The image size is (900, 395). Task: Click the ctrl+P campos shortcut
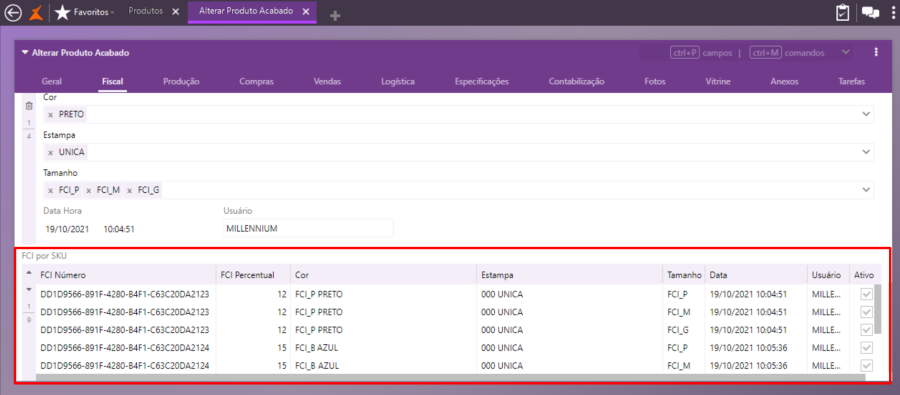click(x=701, y=52)
